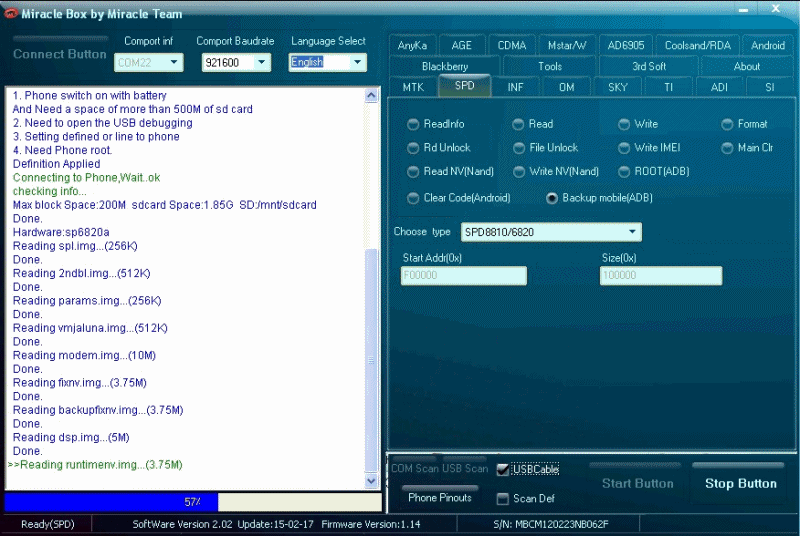Click the Start Addr(0x) input field
The image size is (800, 536).
click(464, 275)
